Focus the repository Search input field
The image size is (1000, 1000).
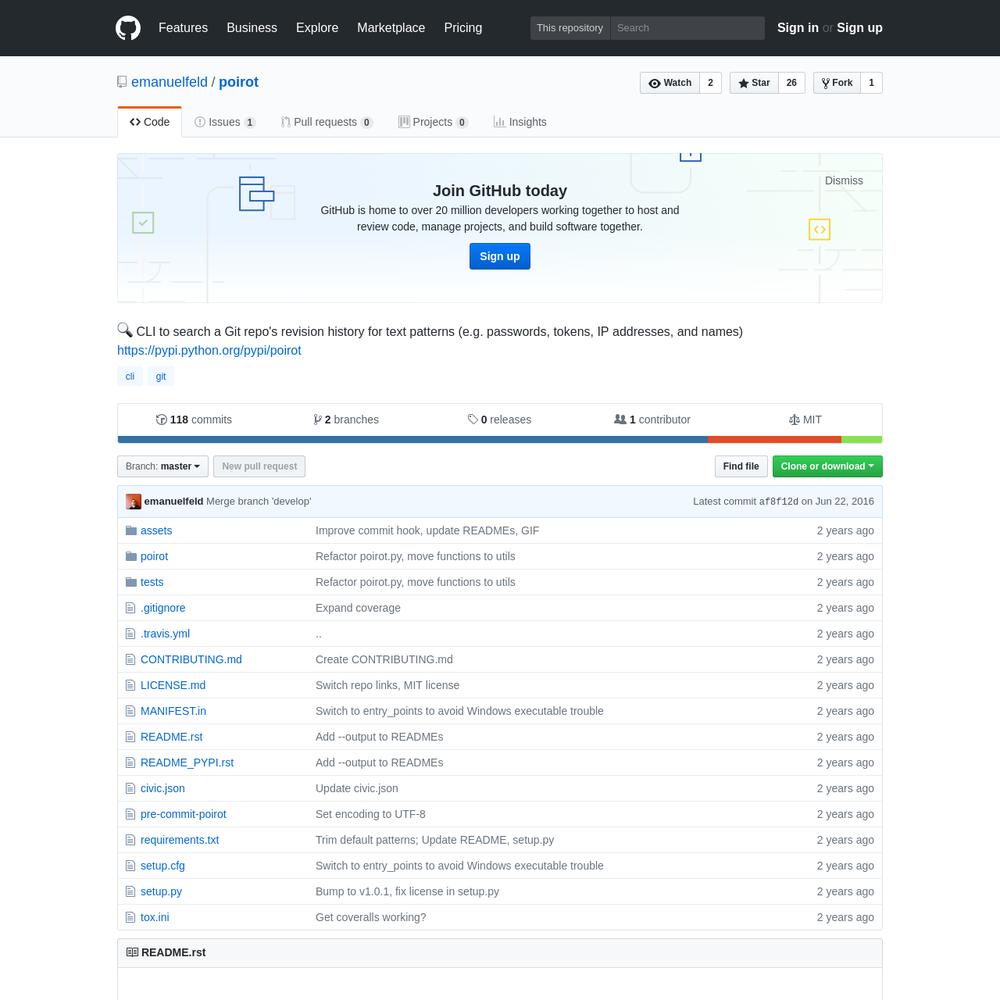click(x=688, y=28)
